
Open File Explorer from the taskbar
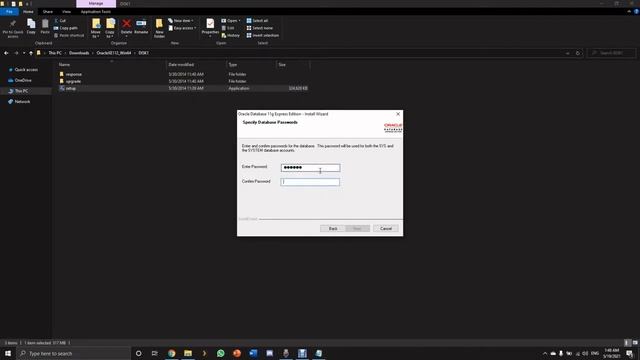[188, 353]
